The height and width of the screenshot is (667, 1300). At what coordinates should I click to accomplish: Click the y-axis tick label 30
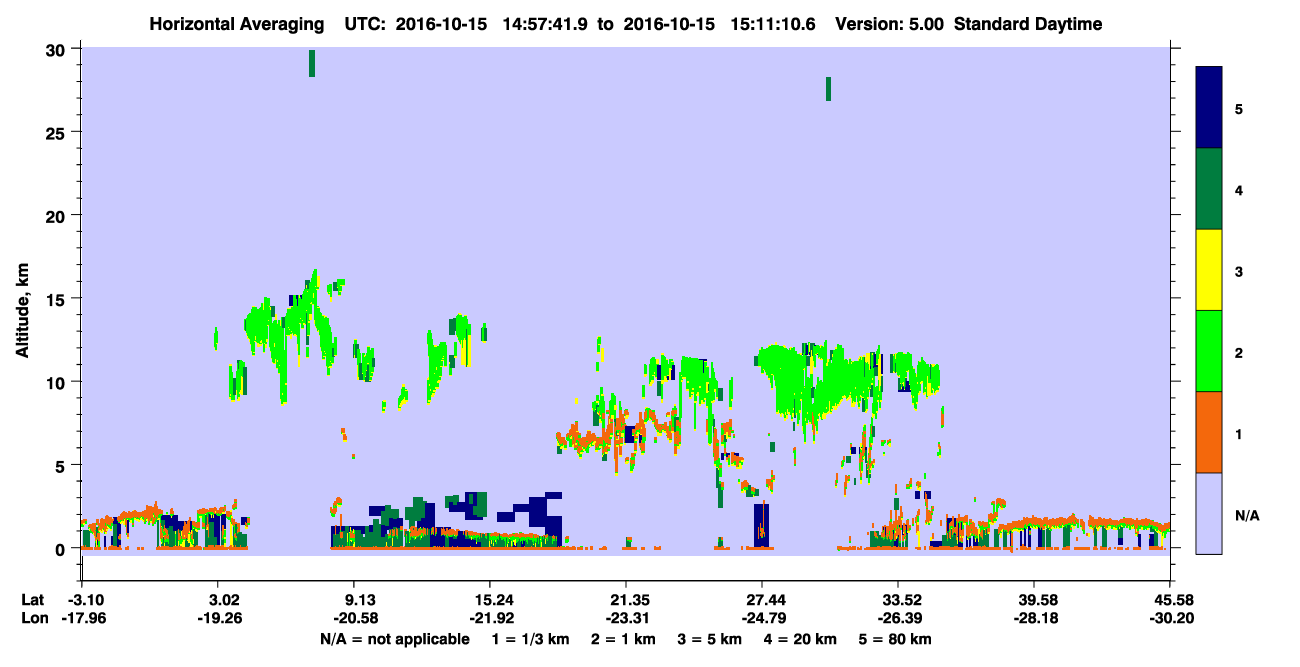point(58,49)
